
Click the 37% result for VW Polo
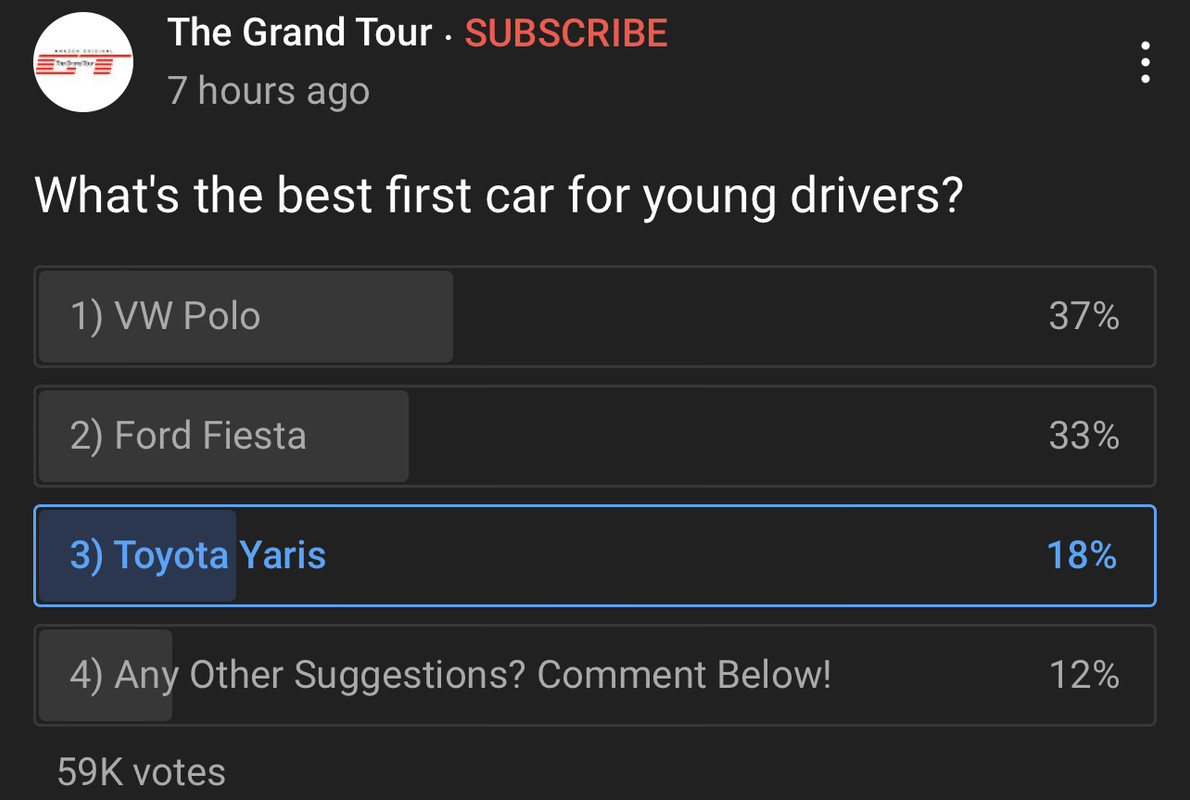pyautogui.click(x=1084, y=317)
